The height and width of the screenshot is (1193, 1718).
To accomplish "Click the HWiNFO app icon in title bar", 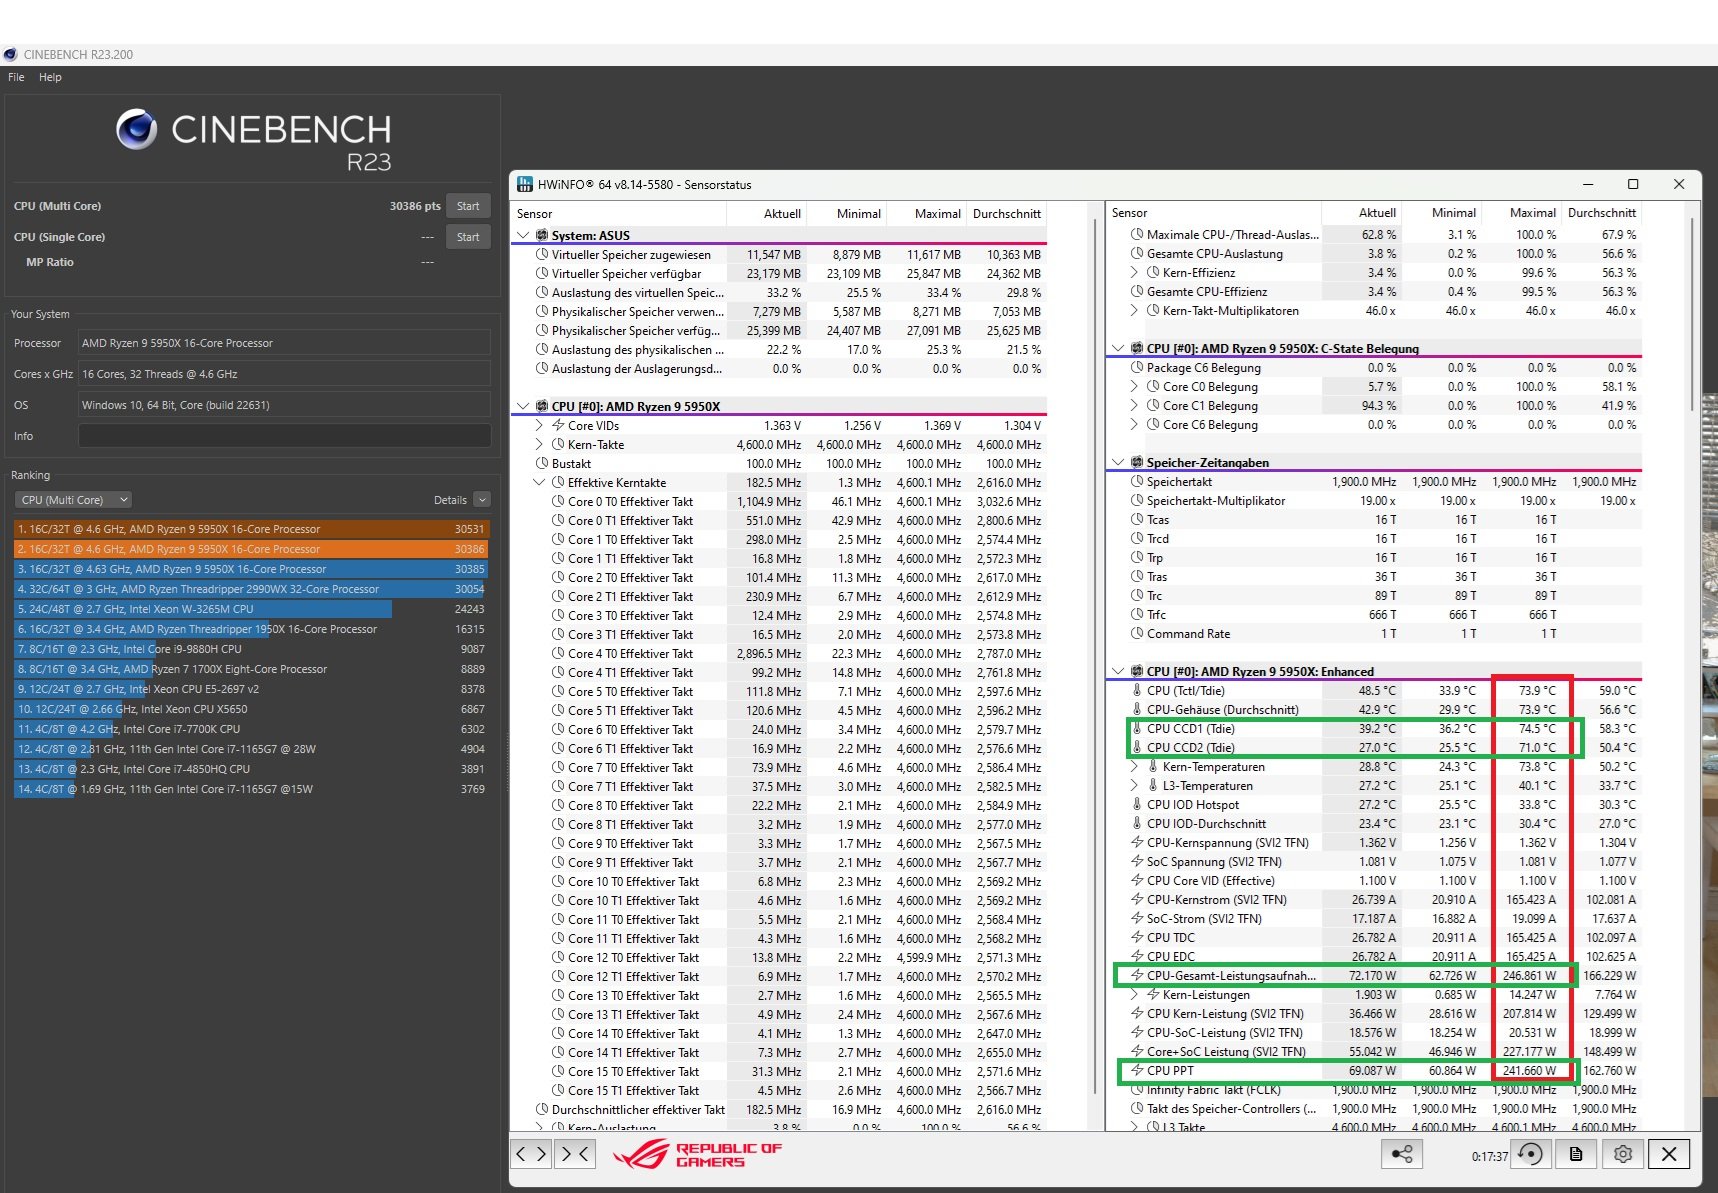I will coord(524,184).
